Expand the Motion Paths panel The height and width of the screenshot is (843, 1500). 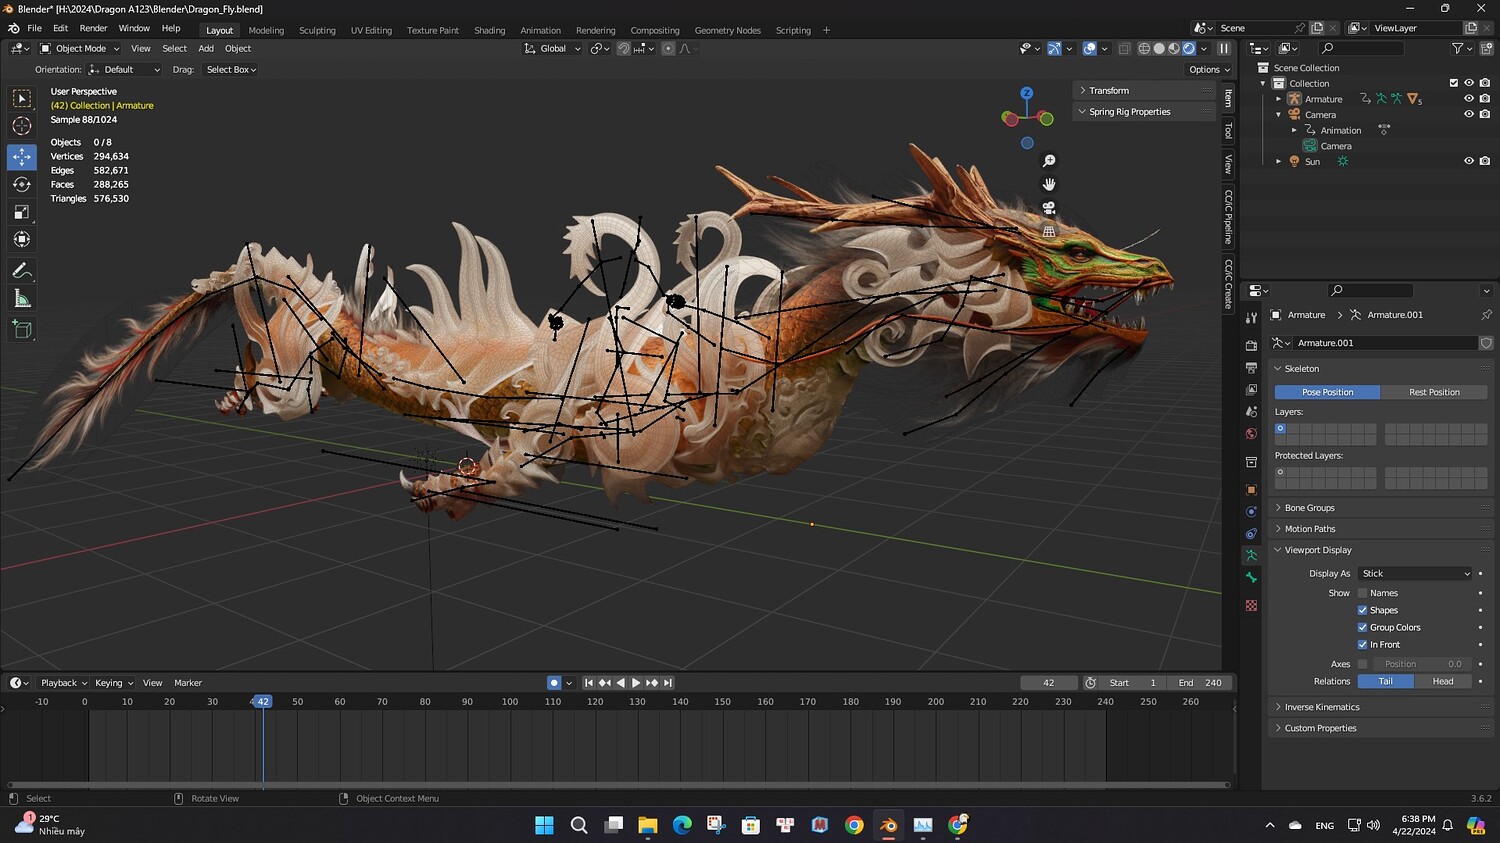1381,529
